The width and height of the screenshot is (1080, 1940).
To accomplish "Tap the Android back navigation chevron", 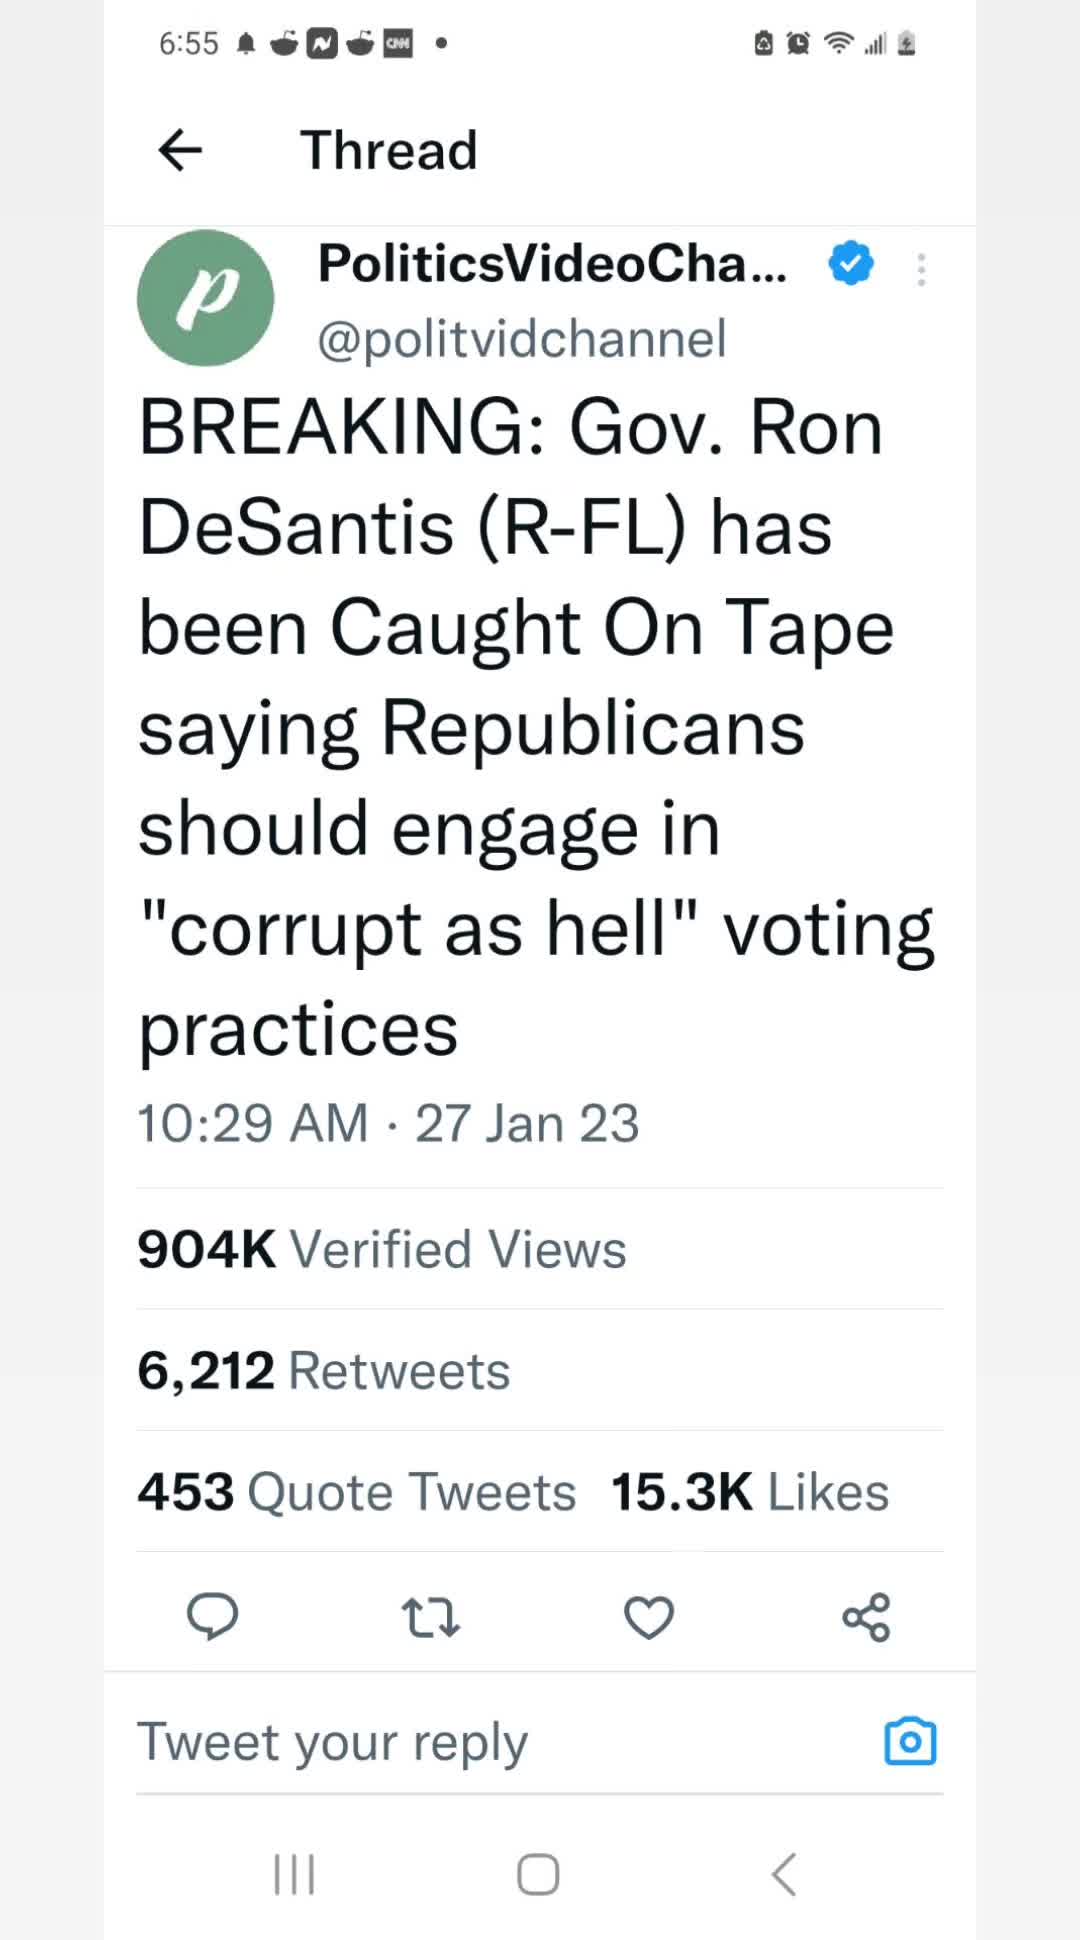I will coord(784,1874).
